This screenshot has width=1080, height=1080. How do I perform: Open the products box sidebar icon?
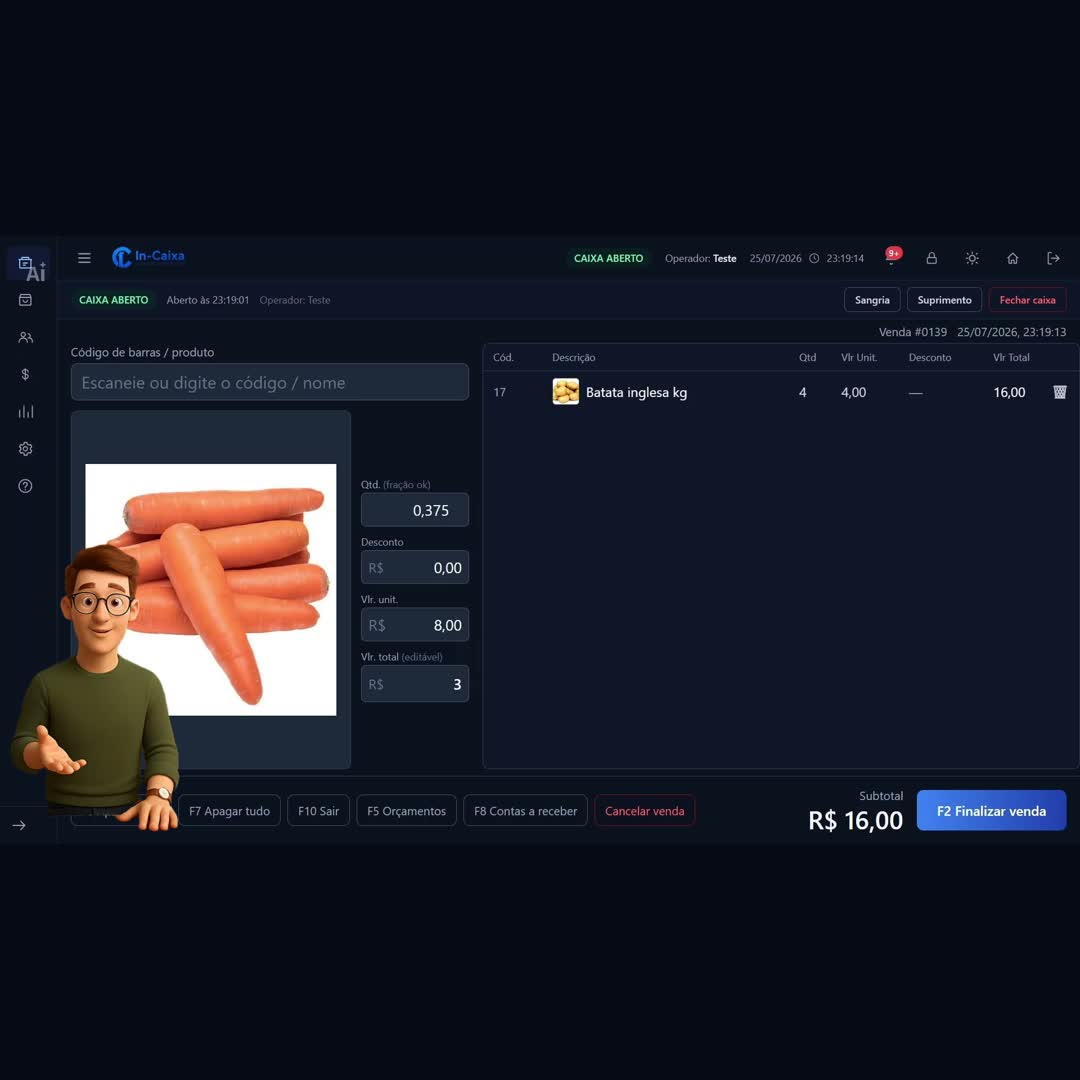[25, 300]
